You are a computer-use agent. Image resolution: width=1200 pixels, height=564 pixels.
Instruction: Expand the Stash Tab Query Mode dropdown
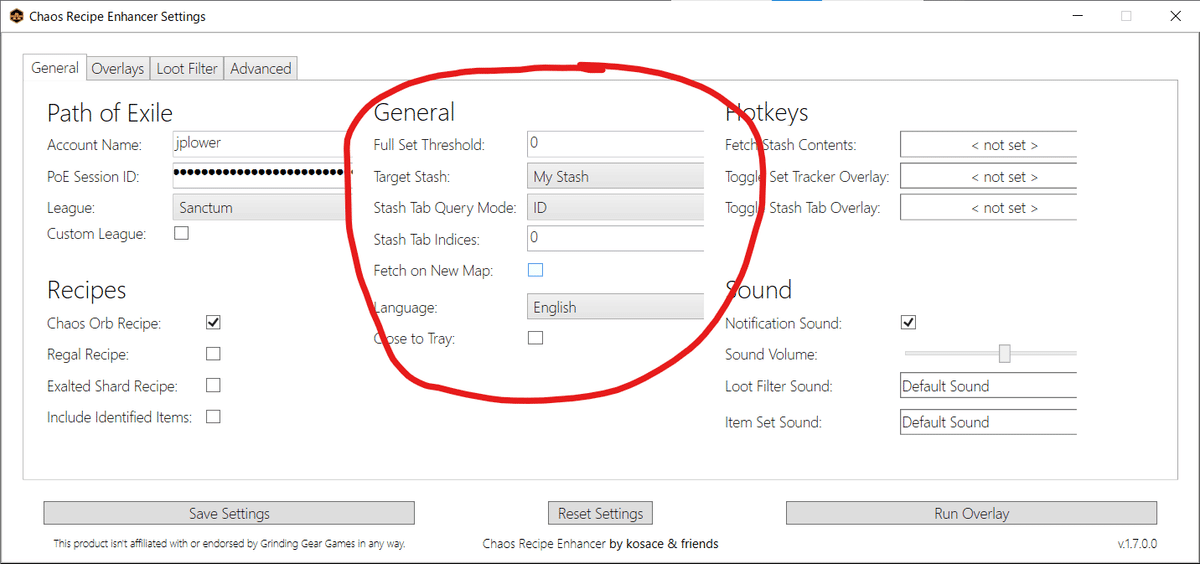615,208
